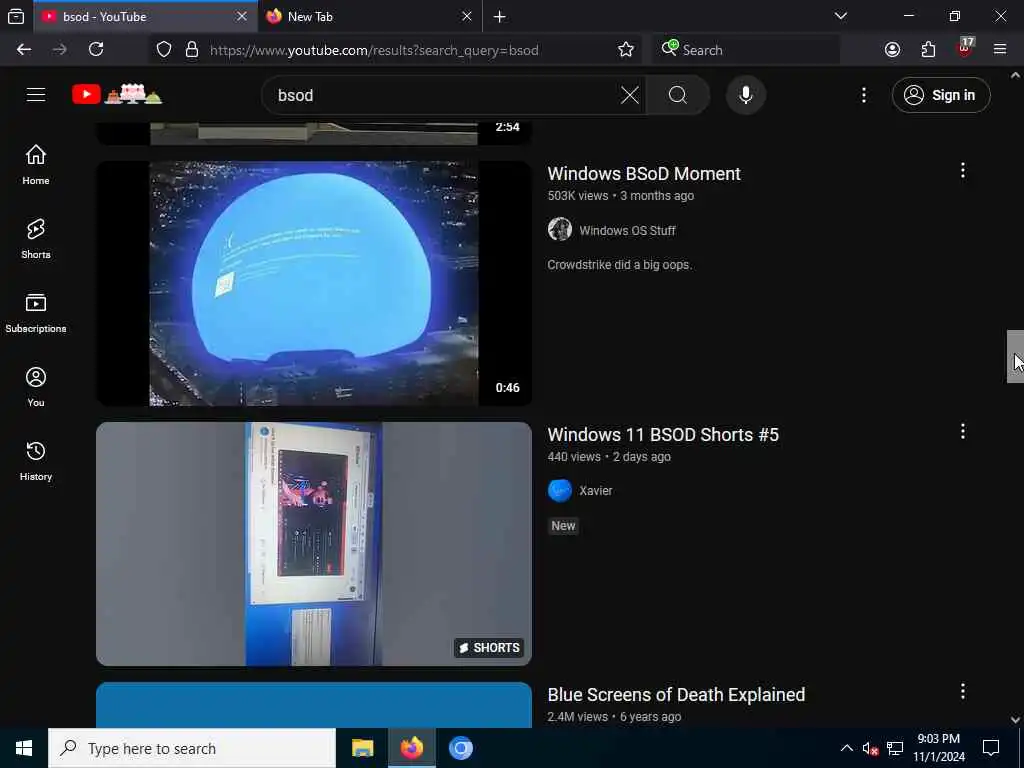Viewport: 1024px width, 768px height.
Task: Click Blue Screens of Death Explained title
Action: point(676,695)
